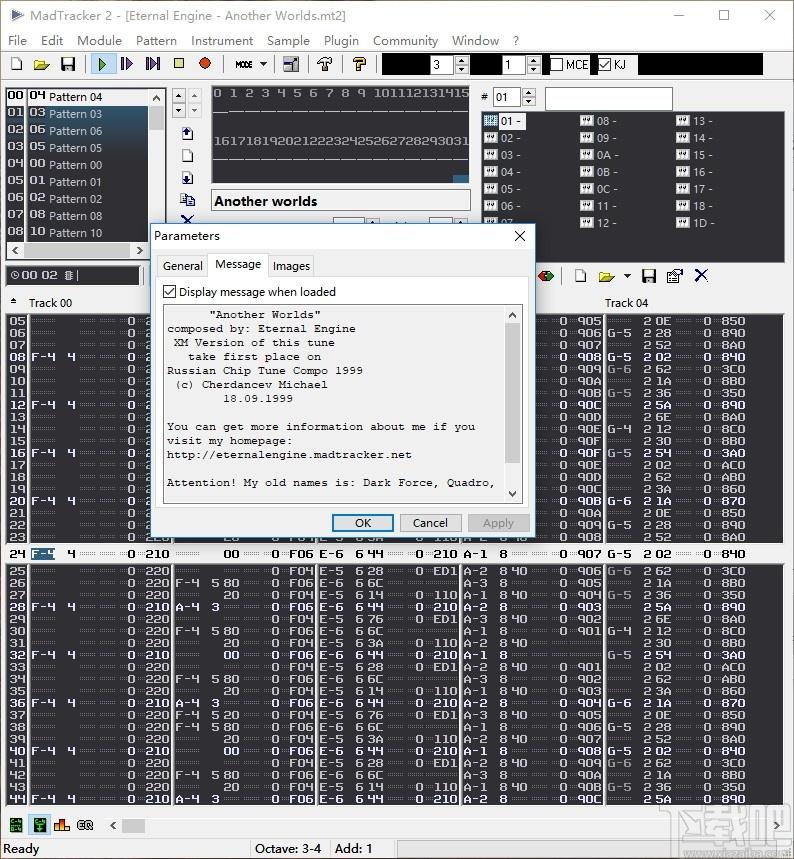Image resolution: width=794 pixels, height=859 pixels.
Task: Select instrument slot 1D
Action: click(695, 223)
